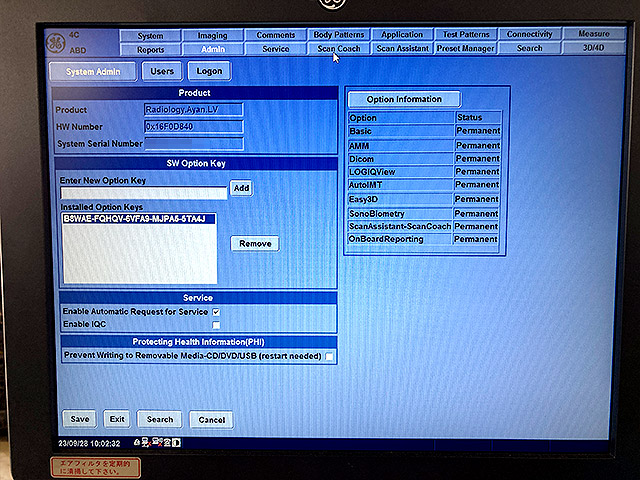640x480 pixels.
Task: Open the 3D/4D tab
Action: tap(593, 47)
